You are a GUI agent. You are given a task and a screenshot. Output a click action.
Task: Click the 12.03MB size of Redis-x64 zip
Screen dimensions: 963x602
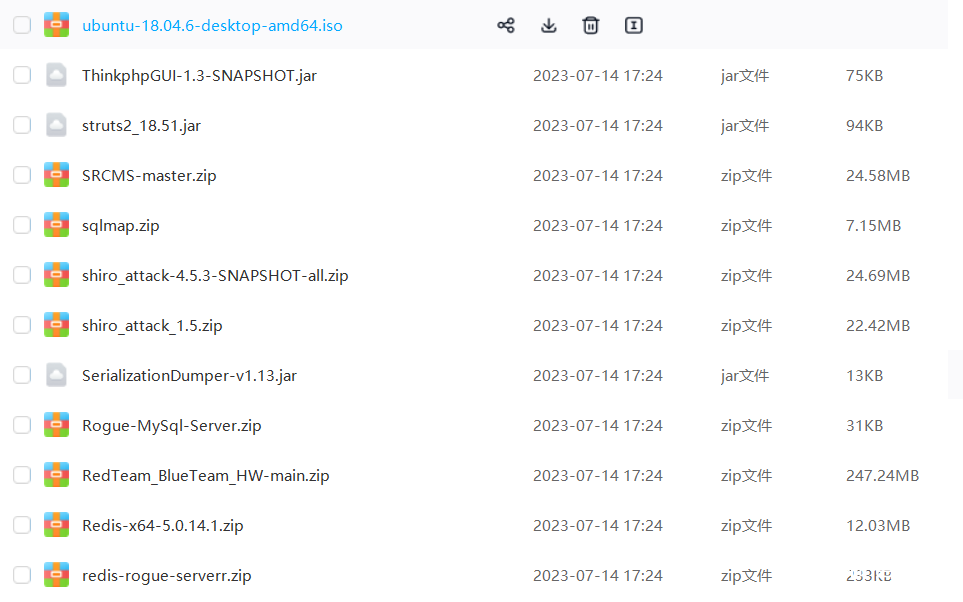[x=878, y=526]
